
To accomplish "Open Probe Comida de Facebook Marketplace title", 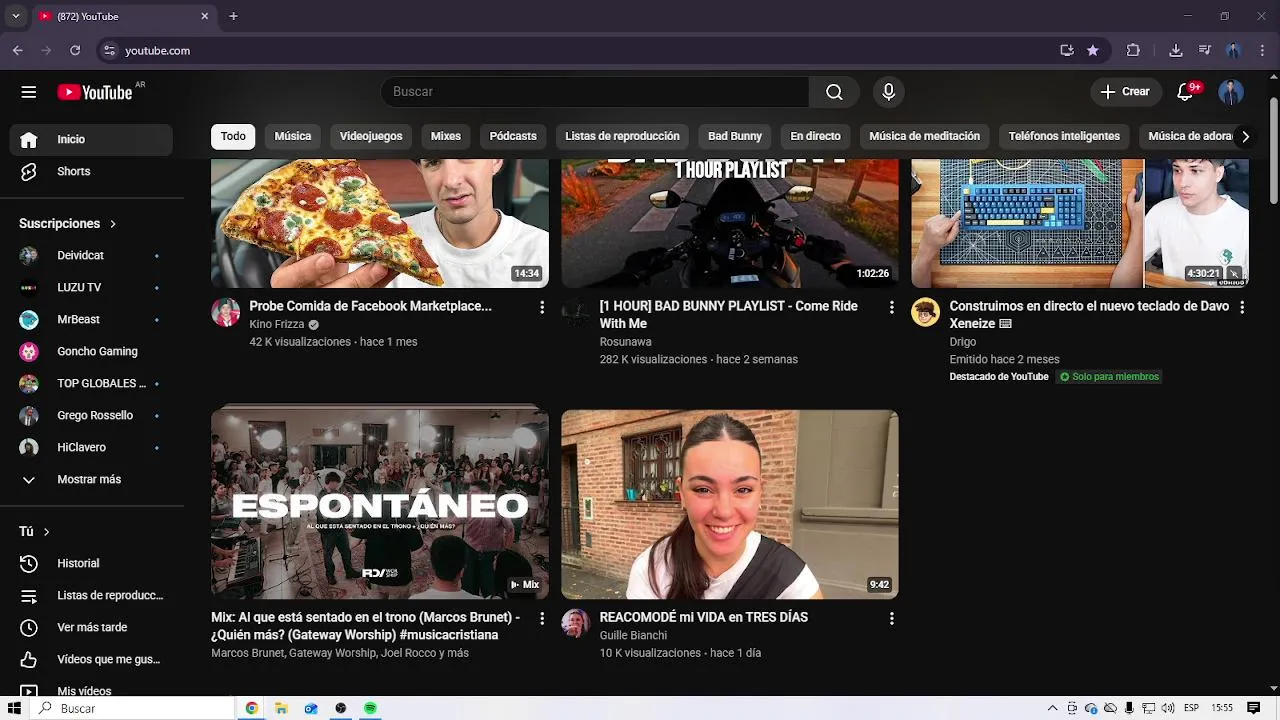I will pyautogui.click(x=370, y=306).
